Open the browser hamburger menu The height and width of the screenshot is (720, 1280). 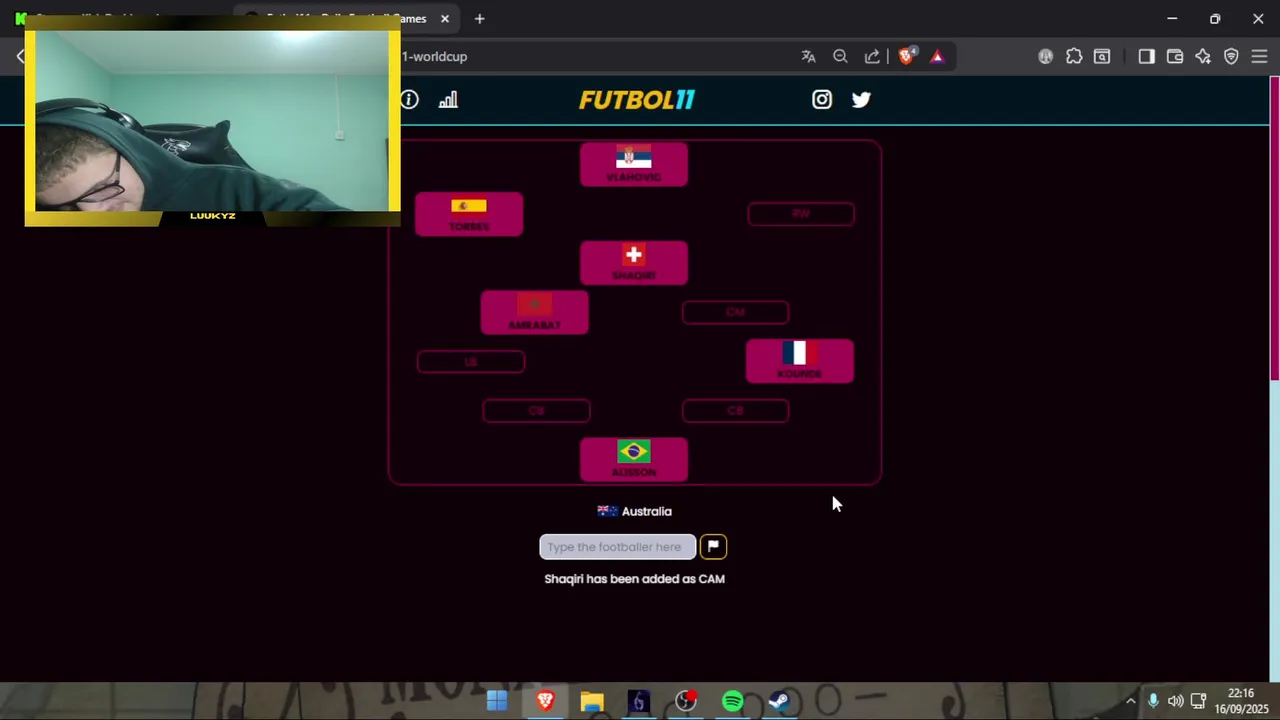point(1259,56)
